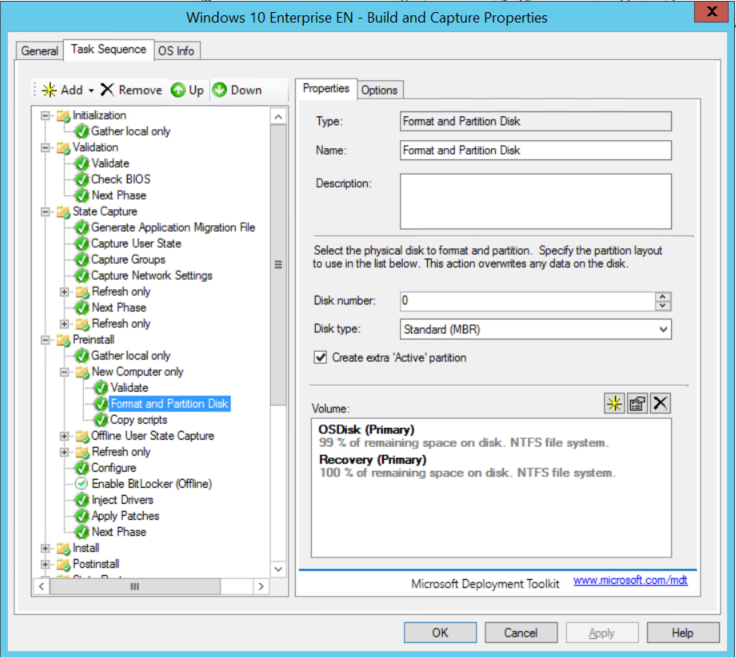The height and width of the screenshot is (657, 736).
Task: Click the Remove X toolbar icon
Action: click(108, 90)
